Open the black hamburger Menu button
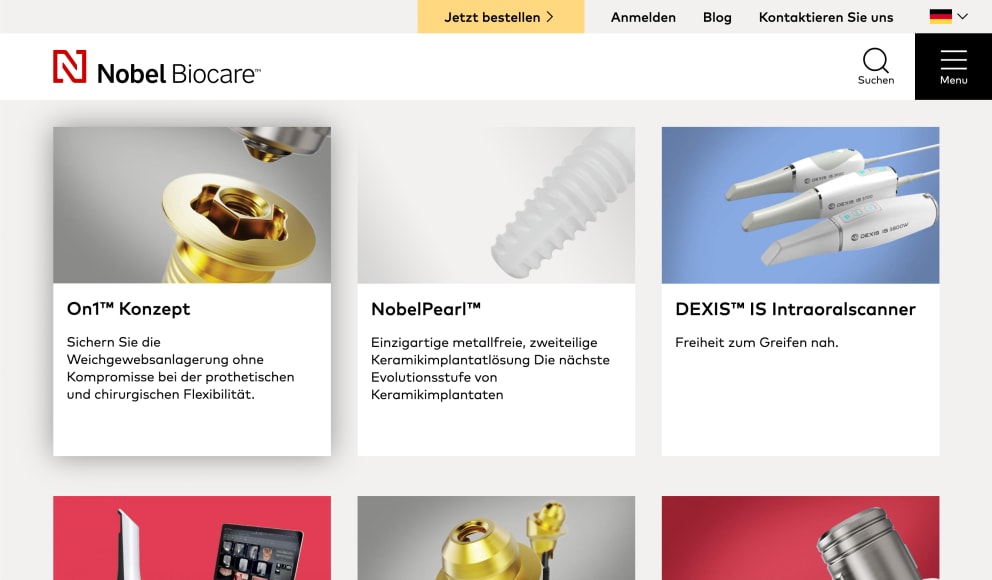This screenshot has height=580, width=992. point(953,66)
